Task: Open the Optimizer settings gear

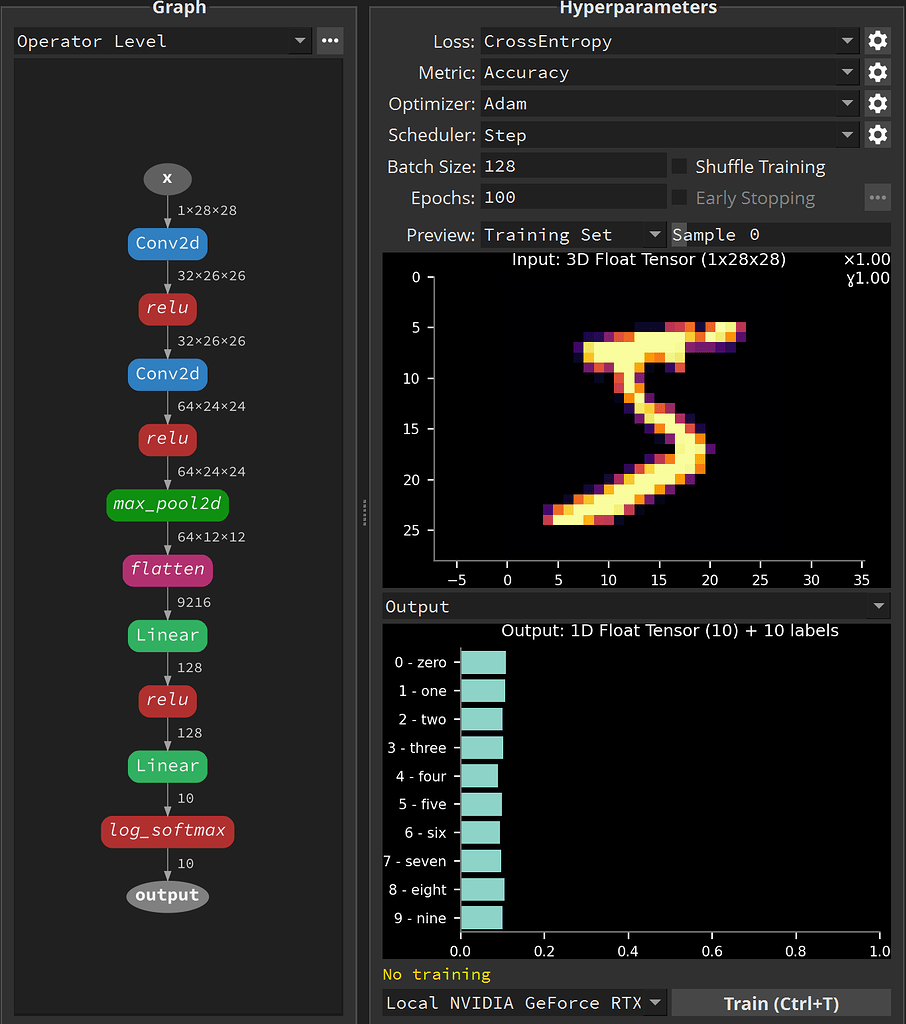Action: point(877,103)
